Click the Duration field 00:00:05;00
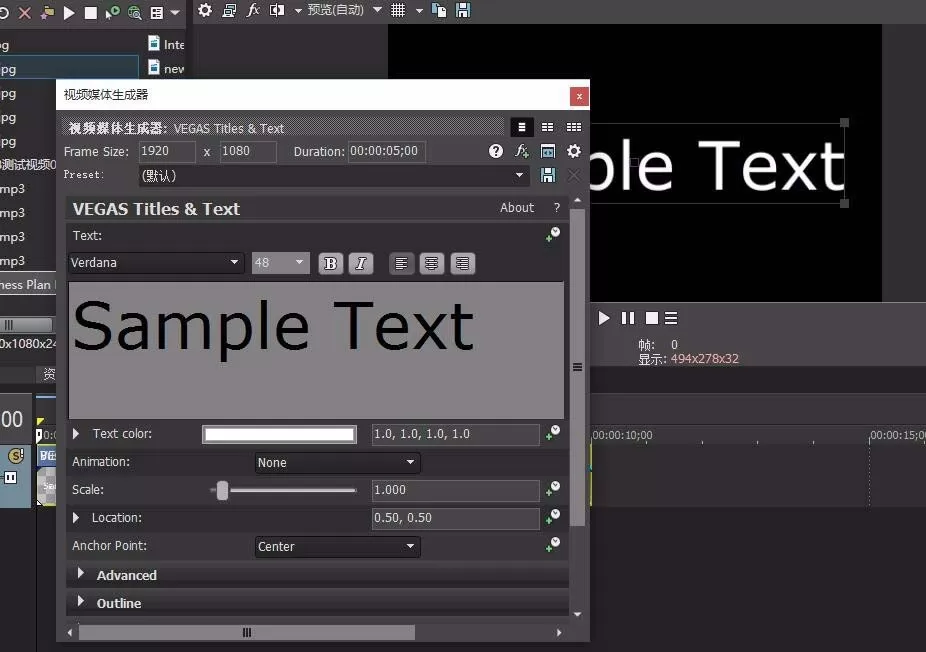Image resolution: width=926 pixels, height=652 pixels. point(386,151)
